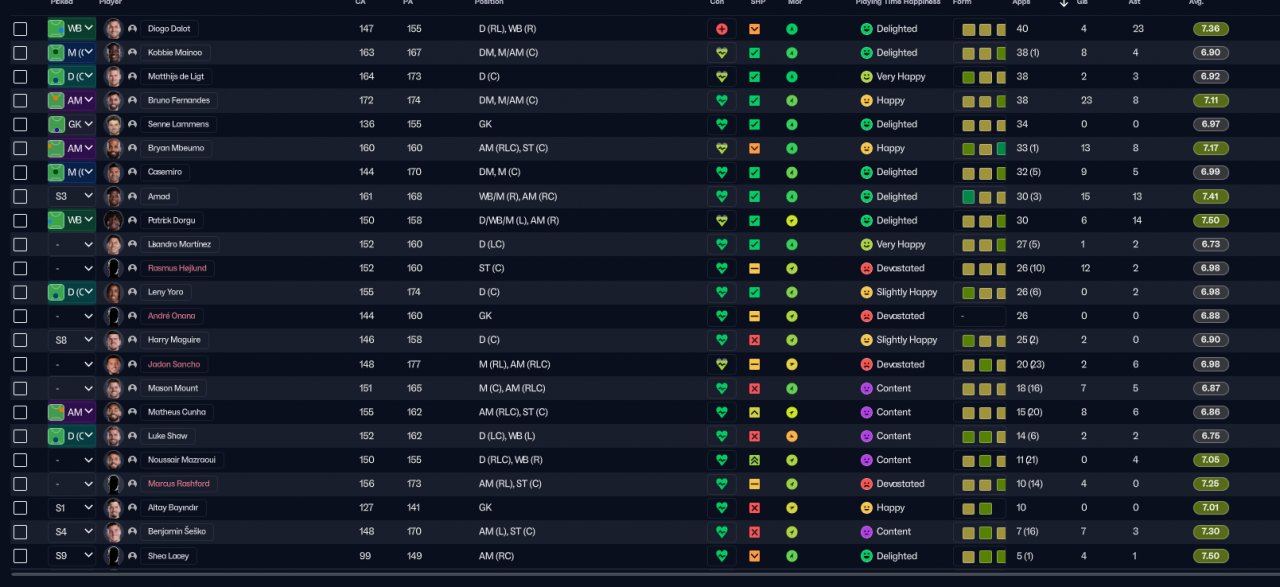Image resolution: width=1280 pixels, height=587 pixels.
Task: Click Patrick Dorgu's yellow morale icon
Action: click(792, 221)
